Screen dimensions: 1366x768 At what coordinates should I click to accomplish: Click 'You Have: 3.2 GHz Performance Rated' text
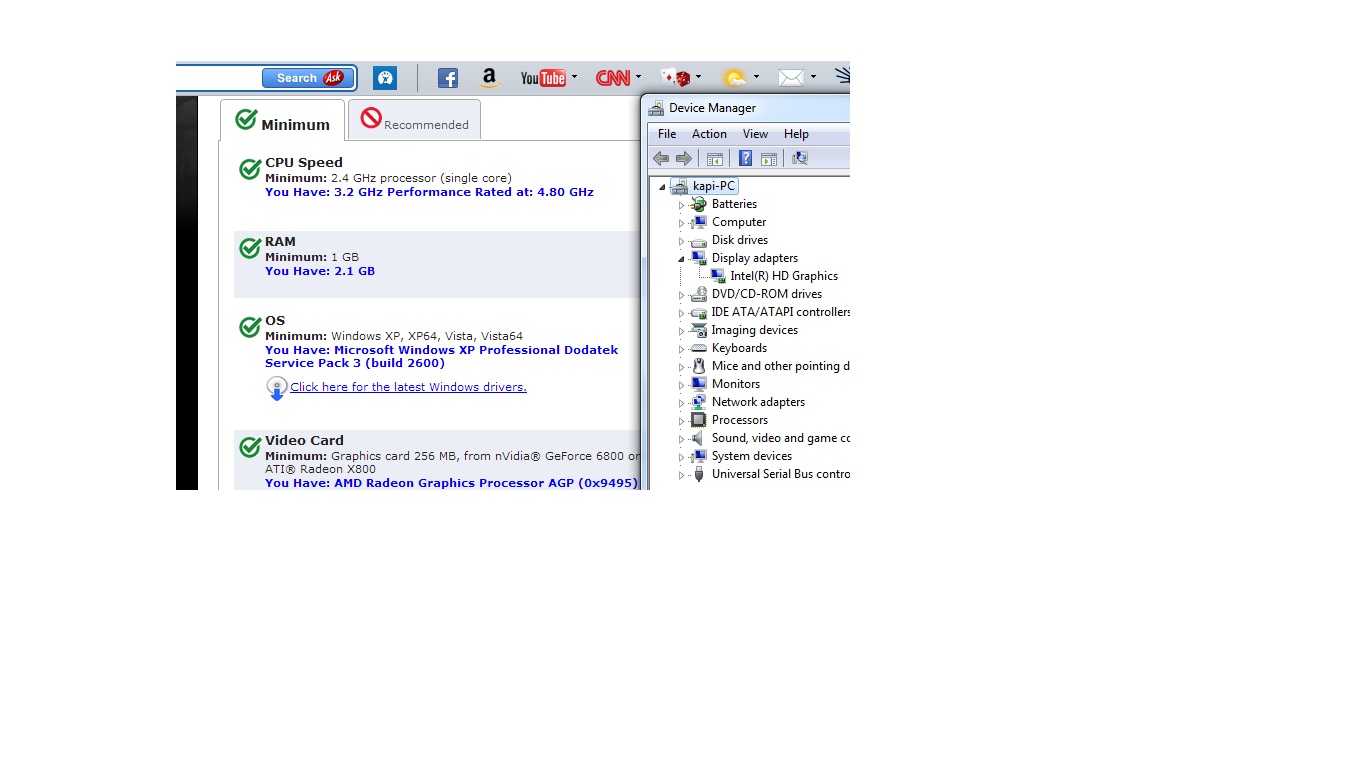pyautogui.click(x=429, y=192)
